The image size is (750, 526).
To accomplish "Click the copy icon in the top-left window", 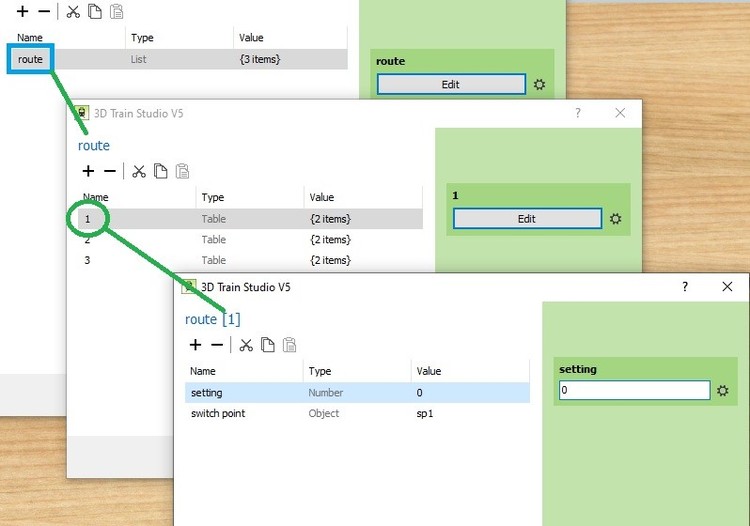I will (95, 11).
